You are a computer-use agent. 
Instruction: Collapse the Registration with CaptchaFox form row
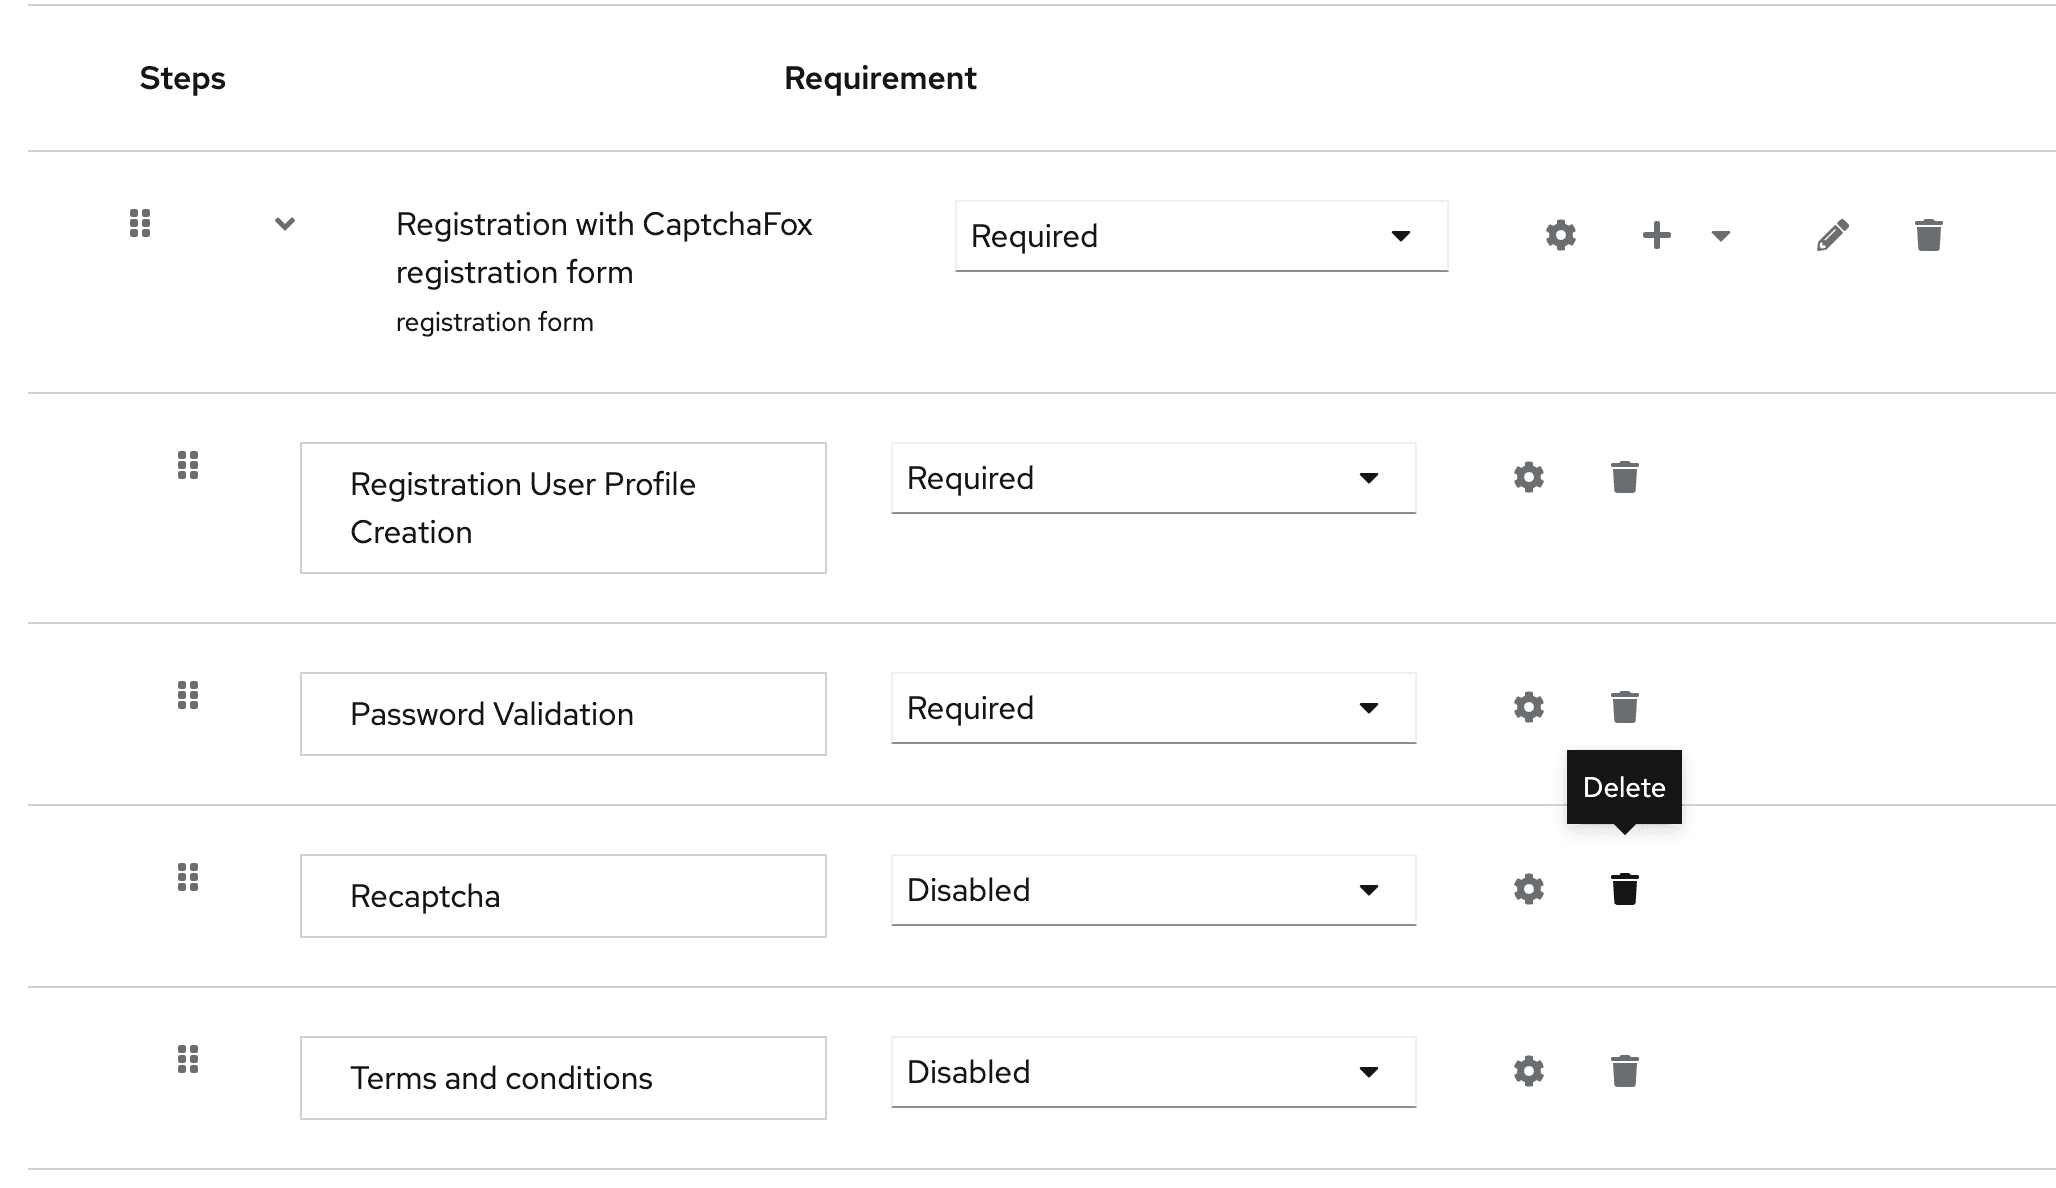[285, 224]
